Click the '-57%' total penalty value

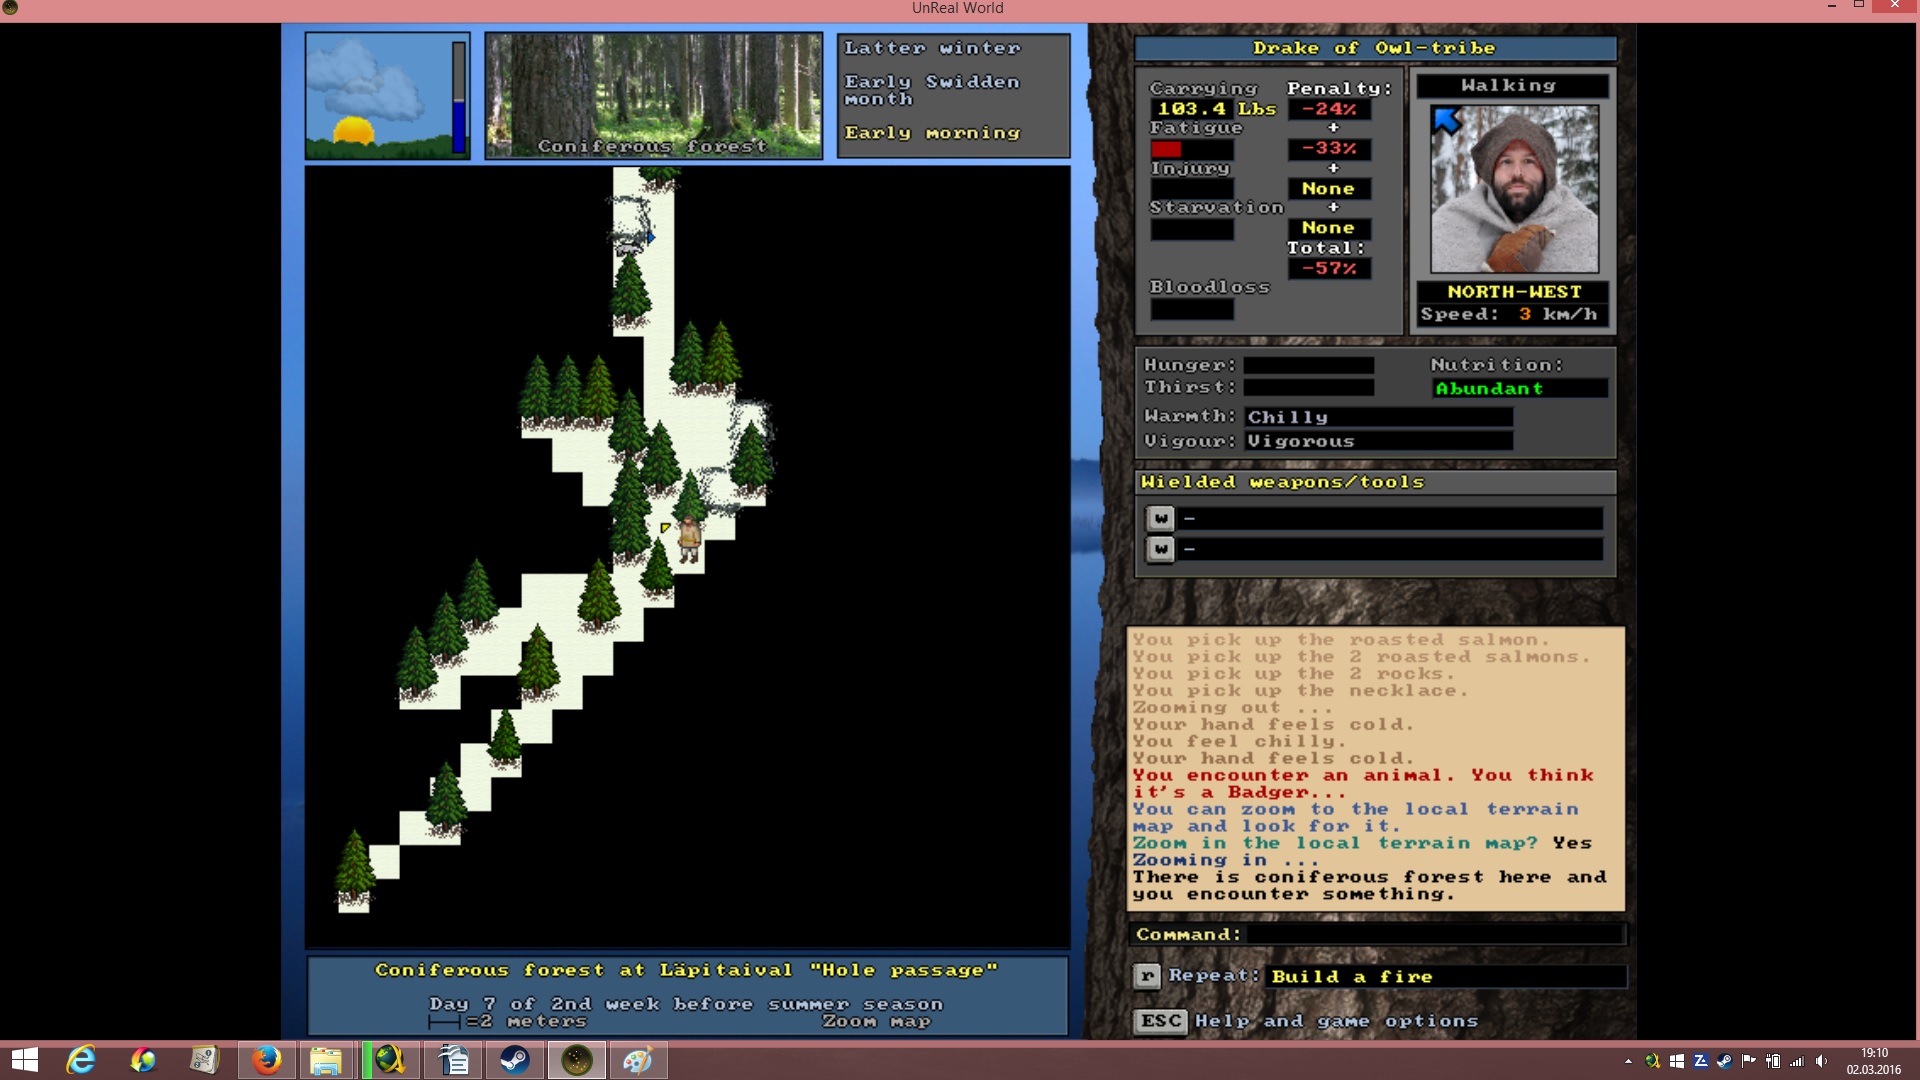[1329, 268]
